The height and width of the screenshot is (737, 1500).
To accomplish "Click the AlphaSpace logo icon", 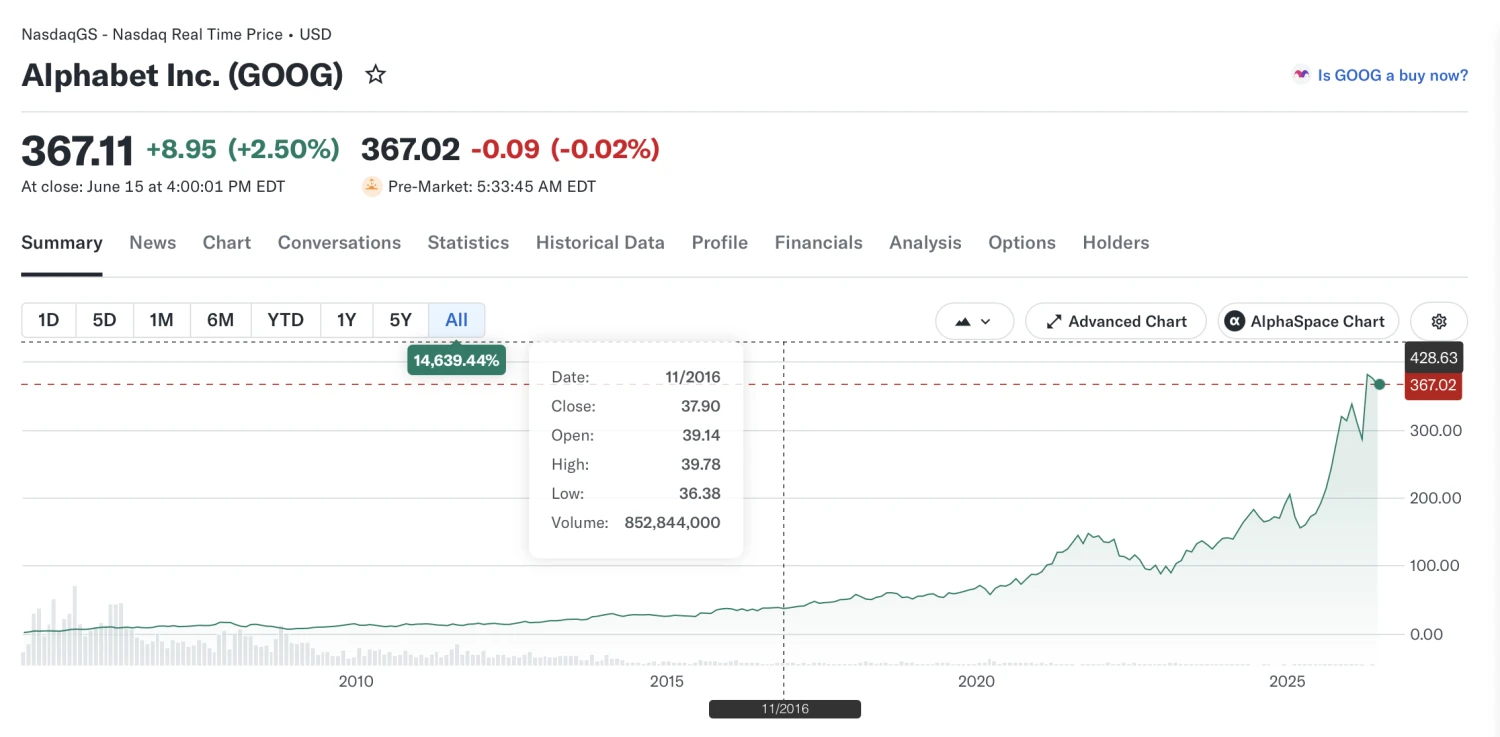I will 1235,321.
